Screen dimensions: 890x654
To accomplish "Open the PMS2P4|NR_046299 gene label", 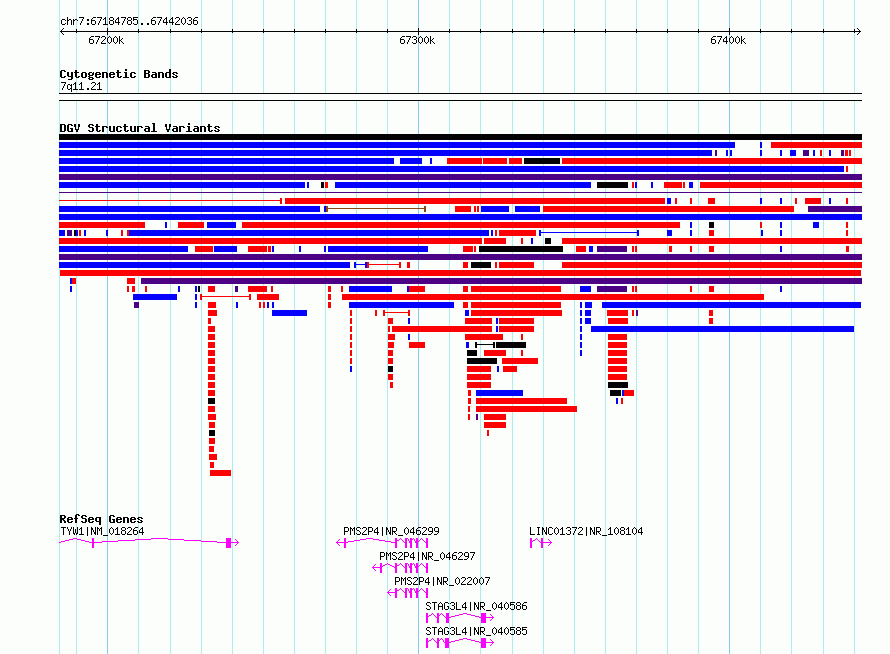I will pos(391,531).
